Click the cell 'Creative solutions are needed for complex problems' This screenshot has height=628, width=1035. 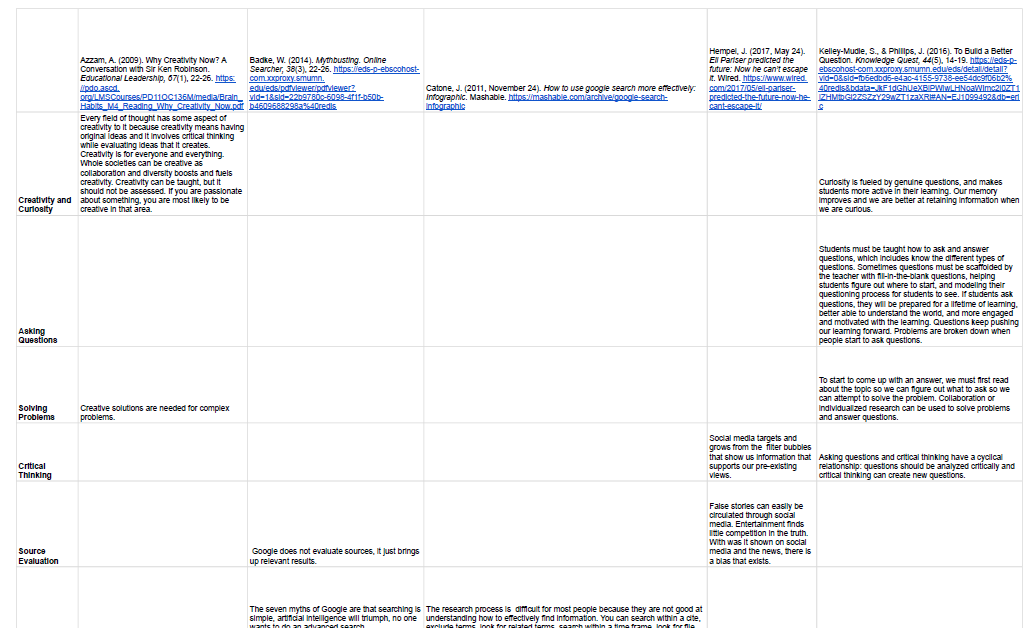point(162,385)
